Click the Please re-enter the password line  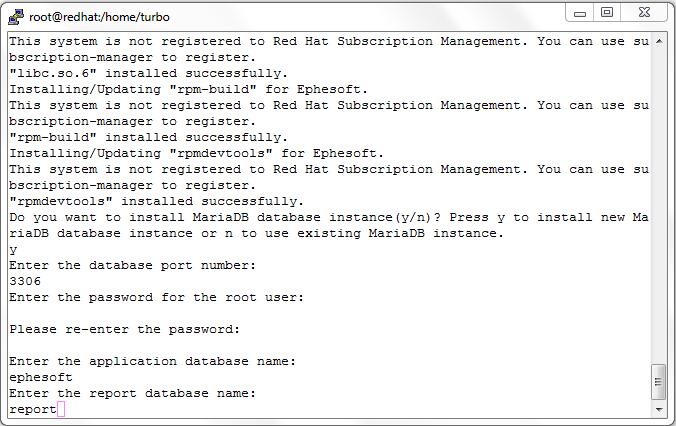tap(125, 329)
